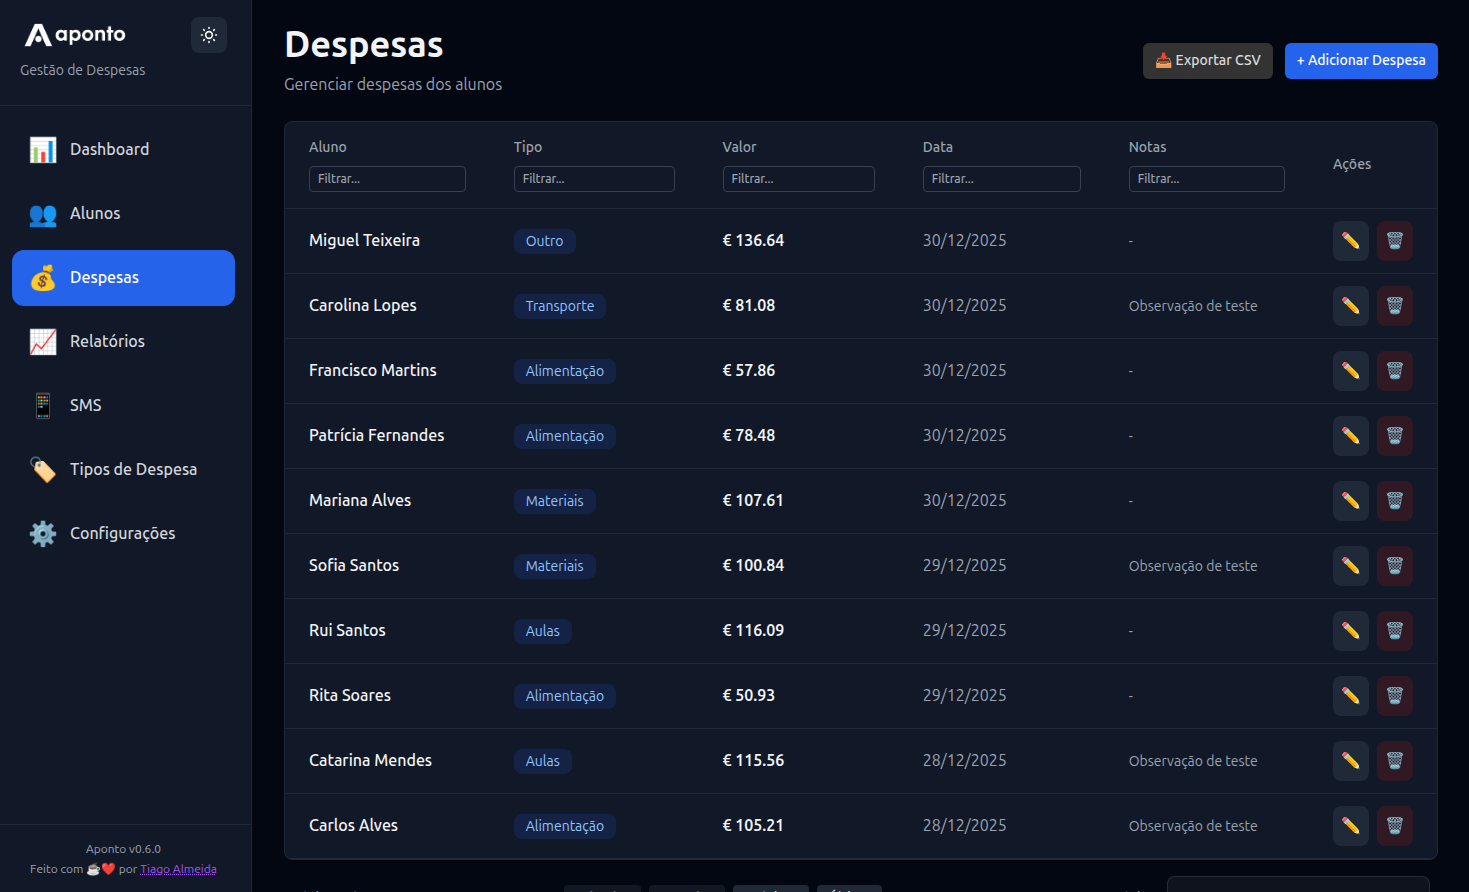Click the Data column filter input
Image resolution: width=1469 pixels, height=892 pixels.
click(x=1001, y=179)
